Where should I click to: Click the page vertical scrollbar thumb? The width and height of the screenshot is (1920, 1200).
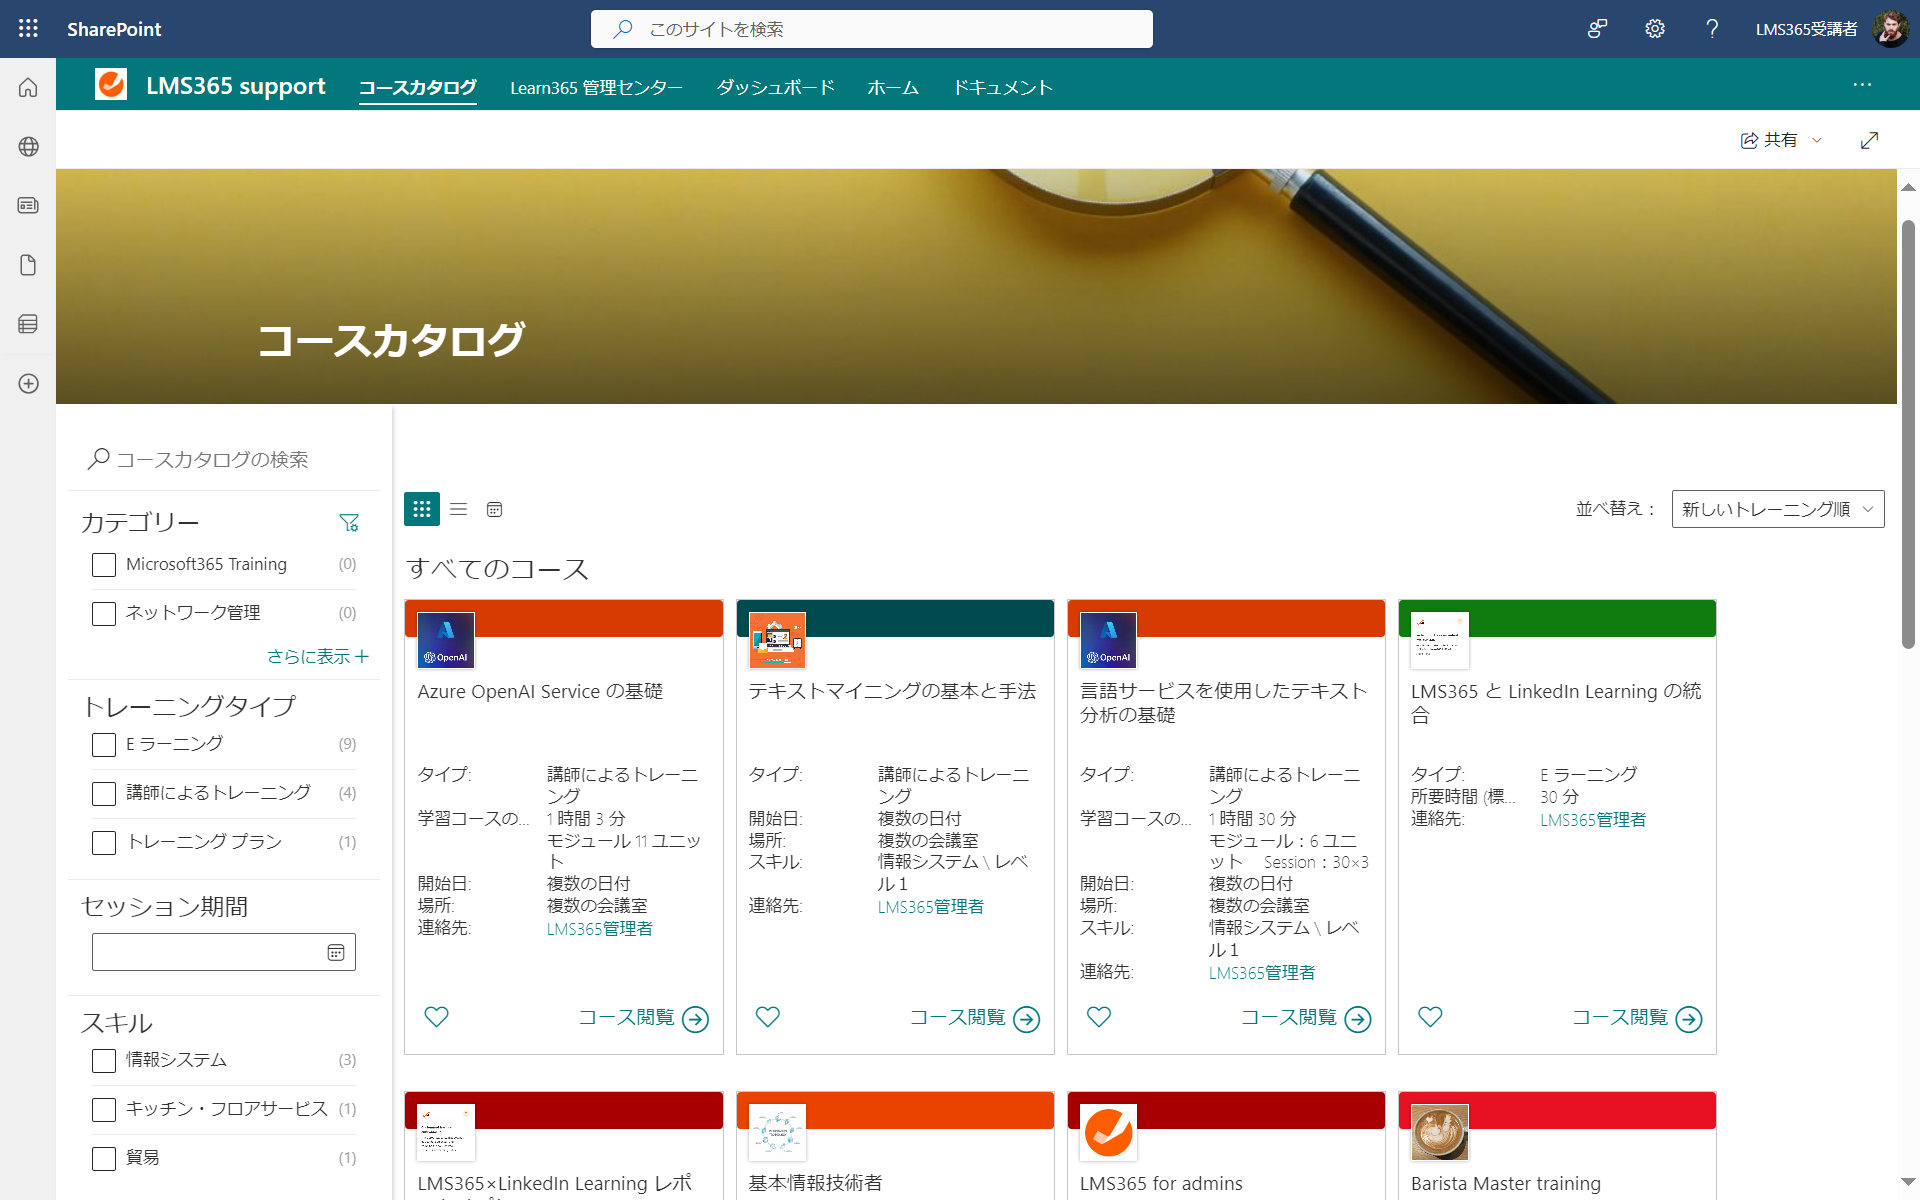tap(1908, 435)
